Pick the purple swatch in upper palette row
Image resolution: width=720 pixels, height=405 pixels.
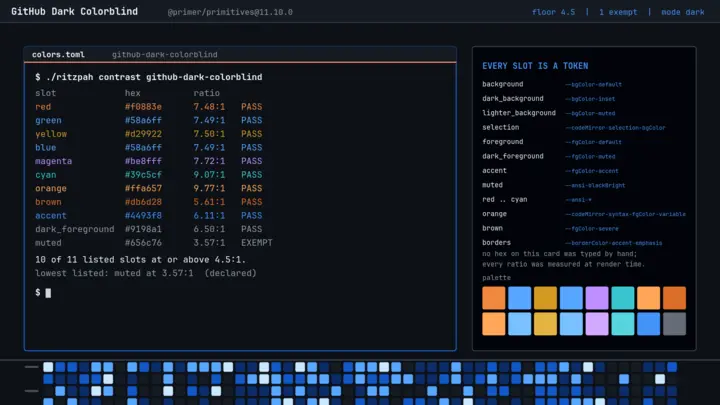coord(596,298)
